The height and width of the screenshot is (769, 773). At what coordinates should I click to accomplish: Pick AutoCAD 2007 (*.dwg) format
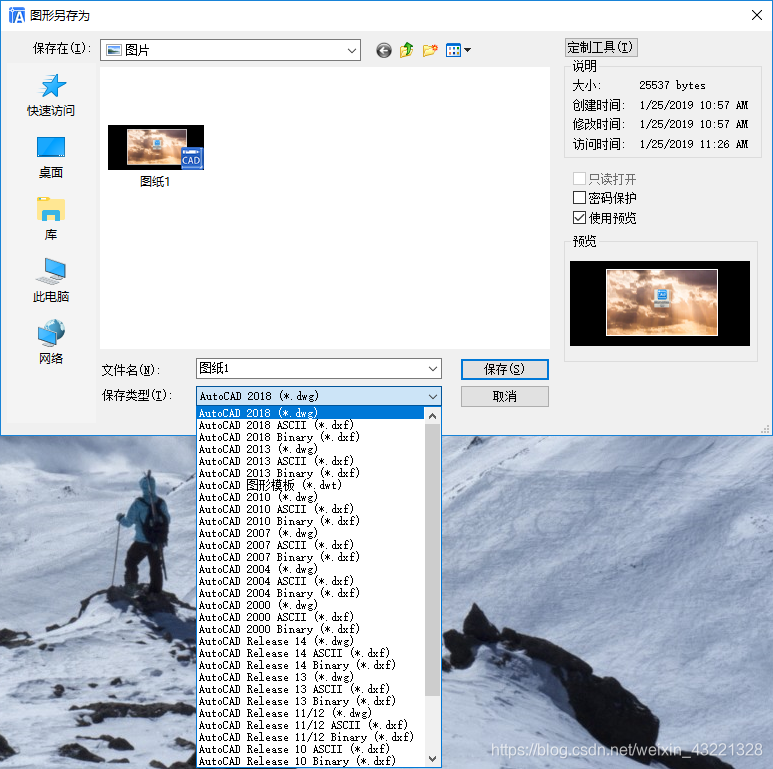[311, 533]
